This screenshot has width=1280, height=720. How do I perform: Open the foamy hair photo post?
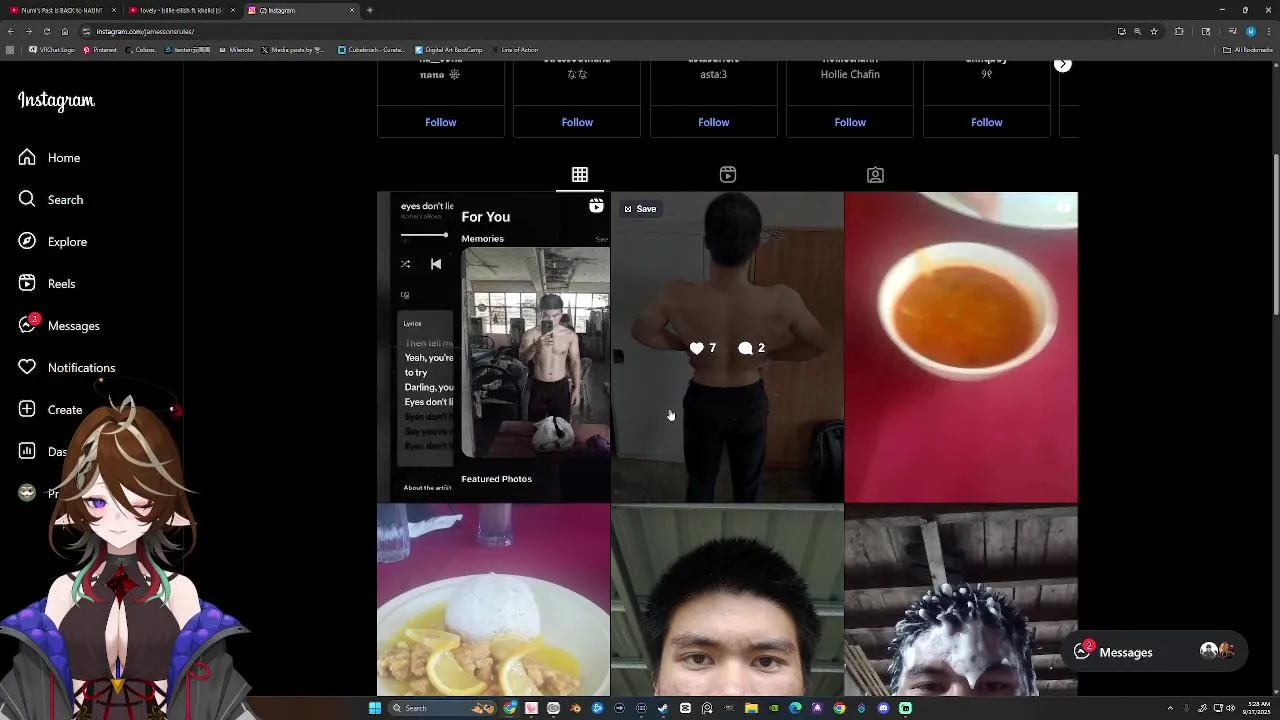point(961,600)
